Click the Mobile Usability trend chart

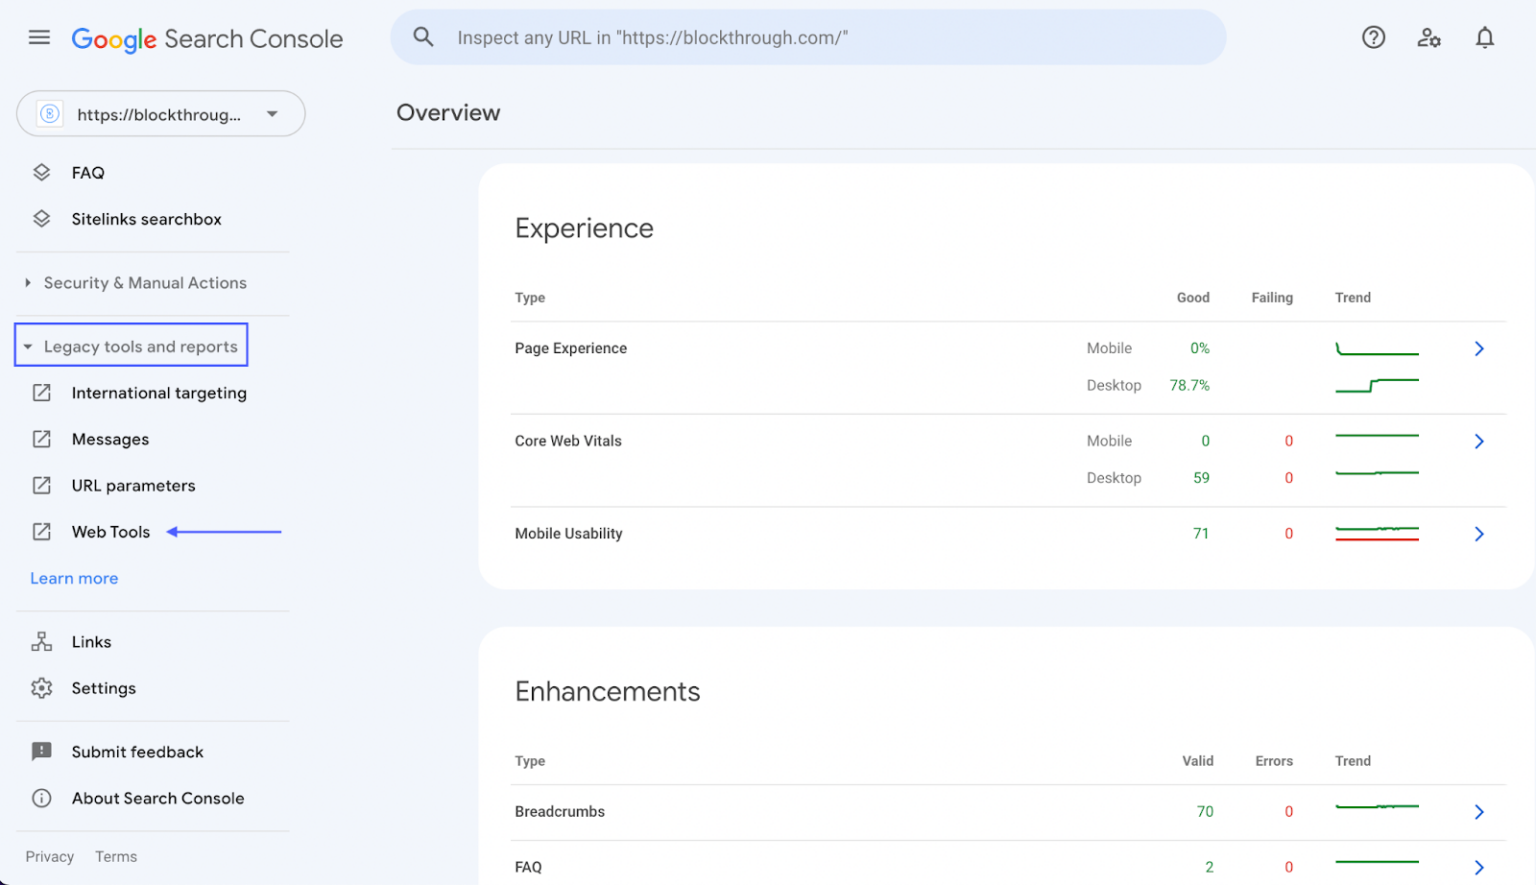click(1377, 533)
